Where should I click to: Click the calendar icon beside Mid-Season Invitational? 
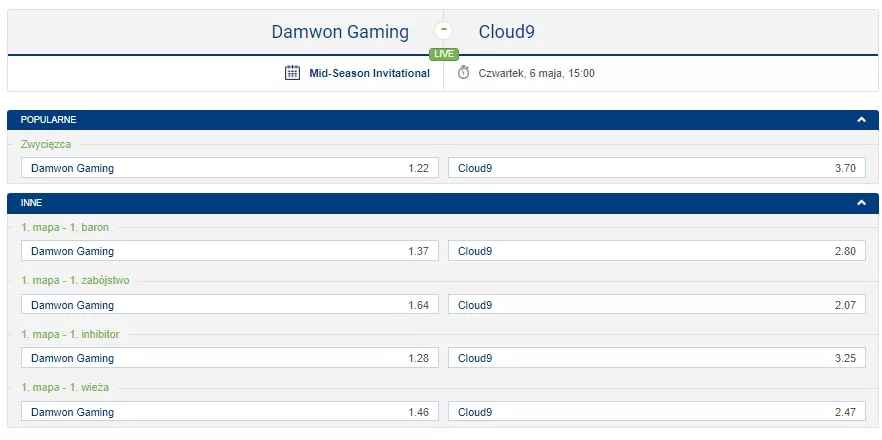point(292,72)
